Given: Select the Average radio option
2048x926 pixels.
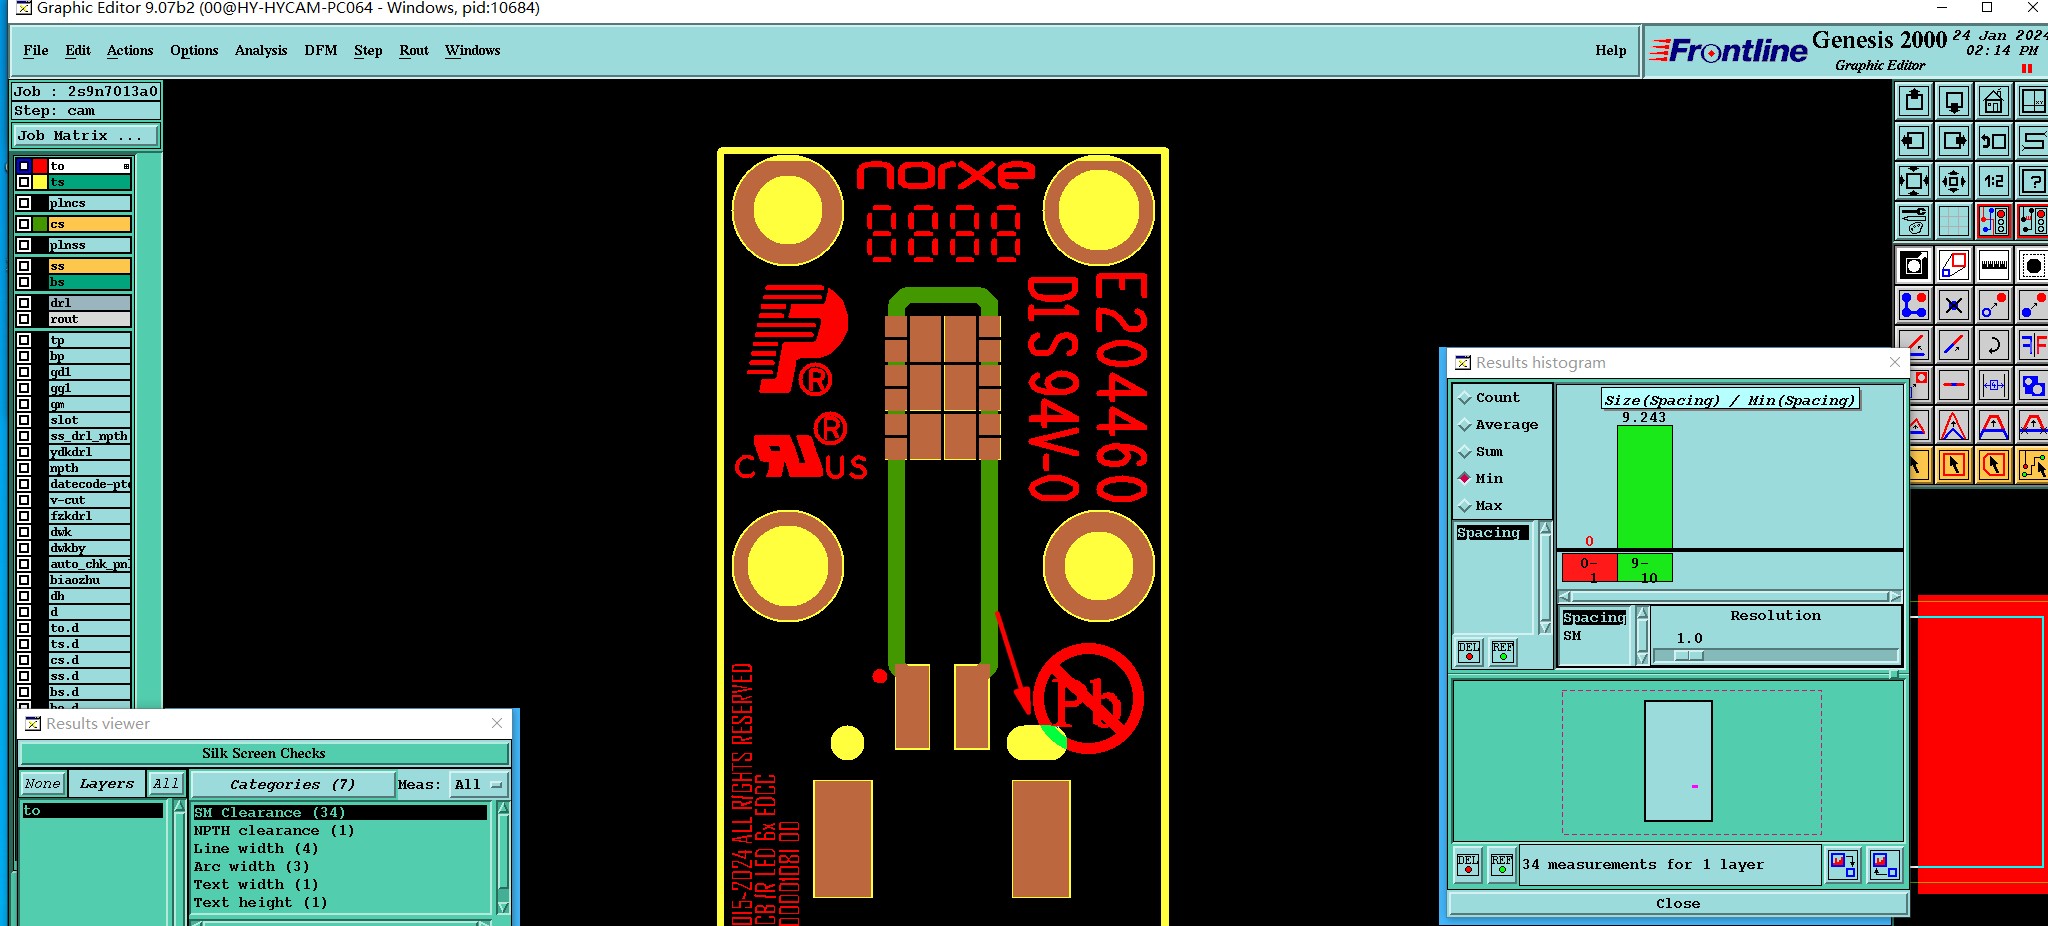Looking at the screenshot, I should (x=1498, y=425).
